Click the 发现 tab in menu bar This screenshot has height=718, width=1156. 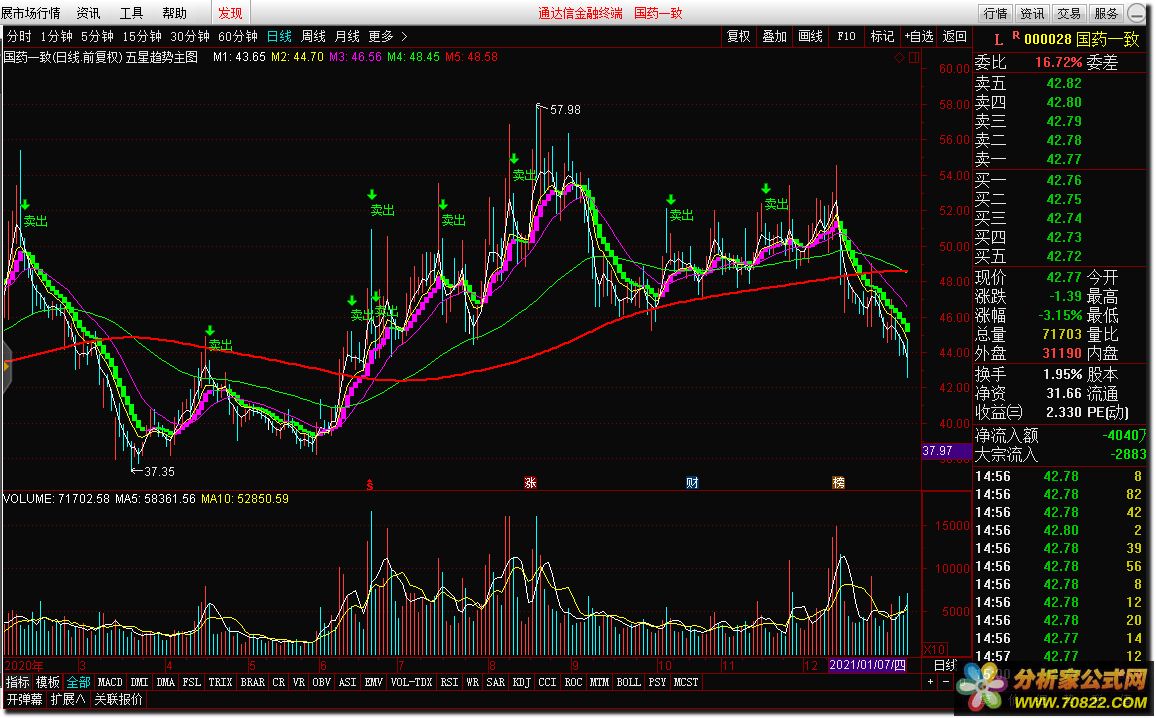(x=230, y=13)
